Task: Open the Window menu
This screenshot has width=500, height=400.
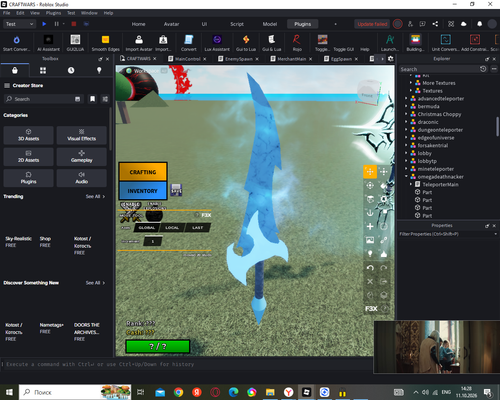Action: click(x=89, y=13)
